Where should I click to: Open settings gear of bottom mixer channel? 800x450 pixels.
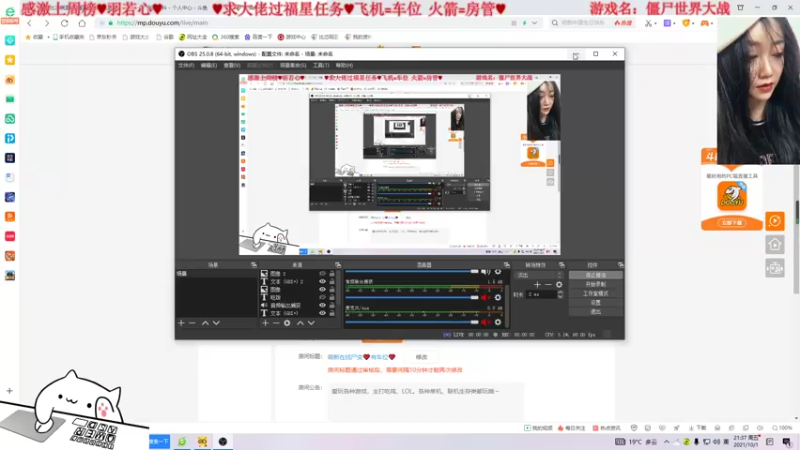pos(498,322)
